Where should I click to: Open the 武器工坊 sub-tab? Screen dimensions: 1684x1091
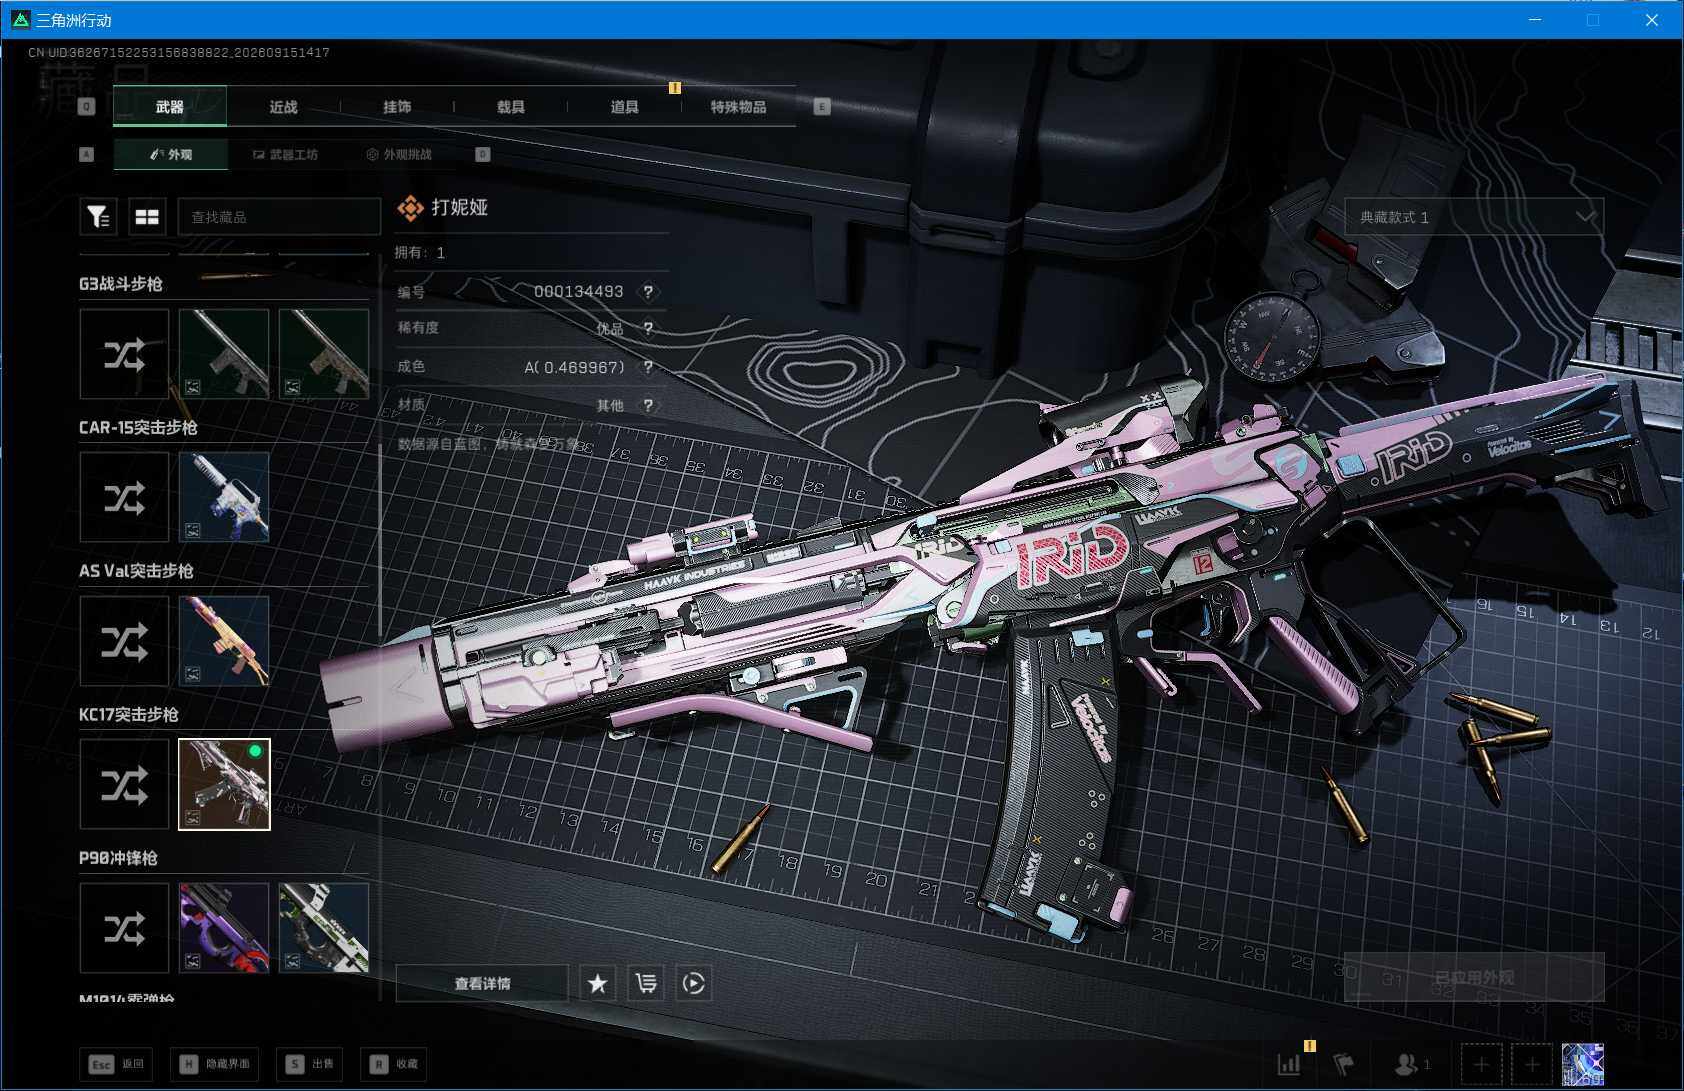[285, 154]
